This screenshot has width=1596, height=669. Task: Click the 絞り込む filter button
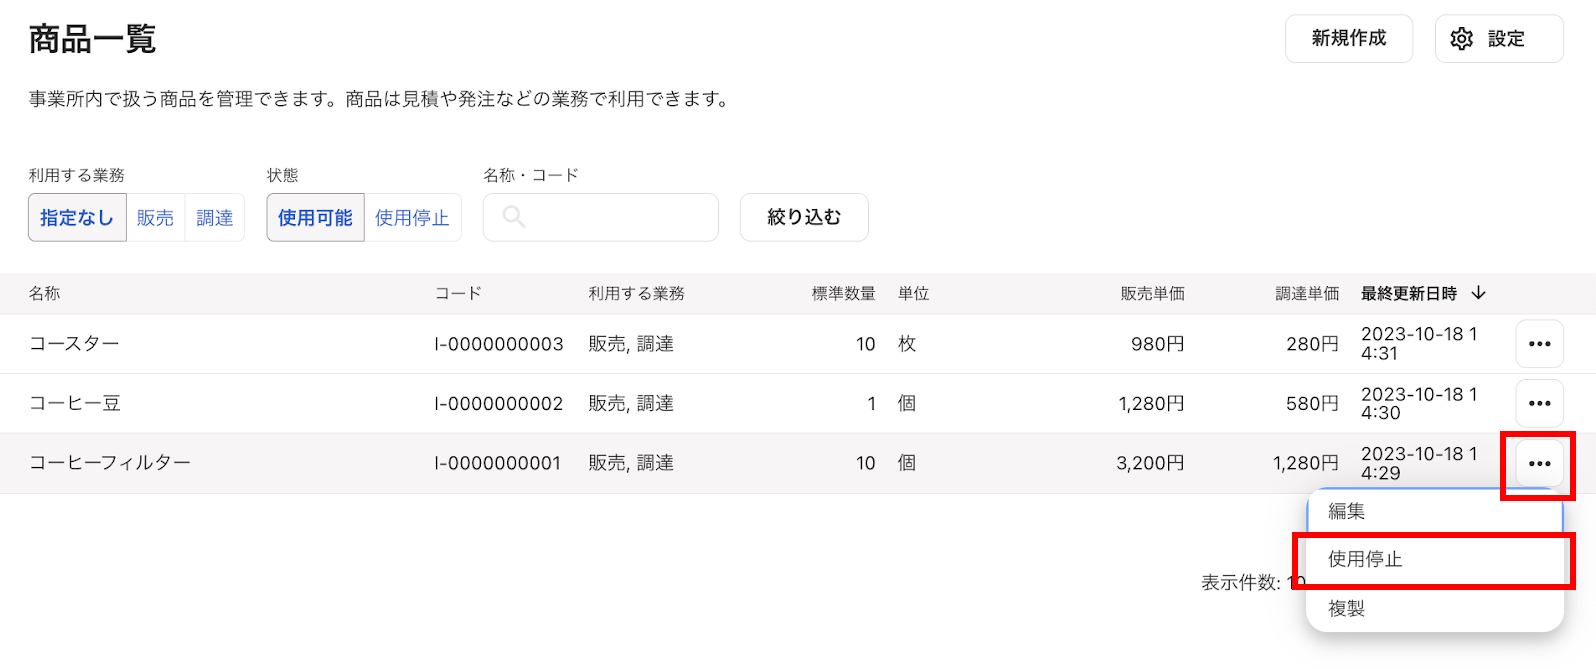804,217
